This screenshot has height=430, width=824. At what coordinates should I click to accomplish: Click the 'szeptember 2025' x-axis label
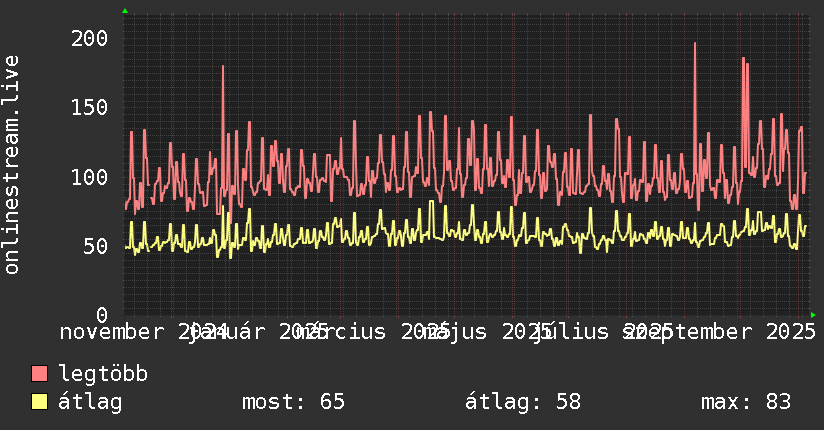pyautogui.click(x=720, y=332)
